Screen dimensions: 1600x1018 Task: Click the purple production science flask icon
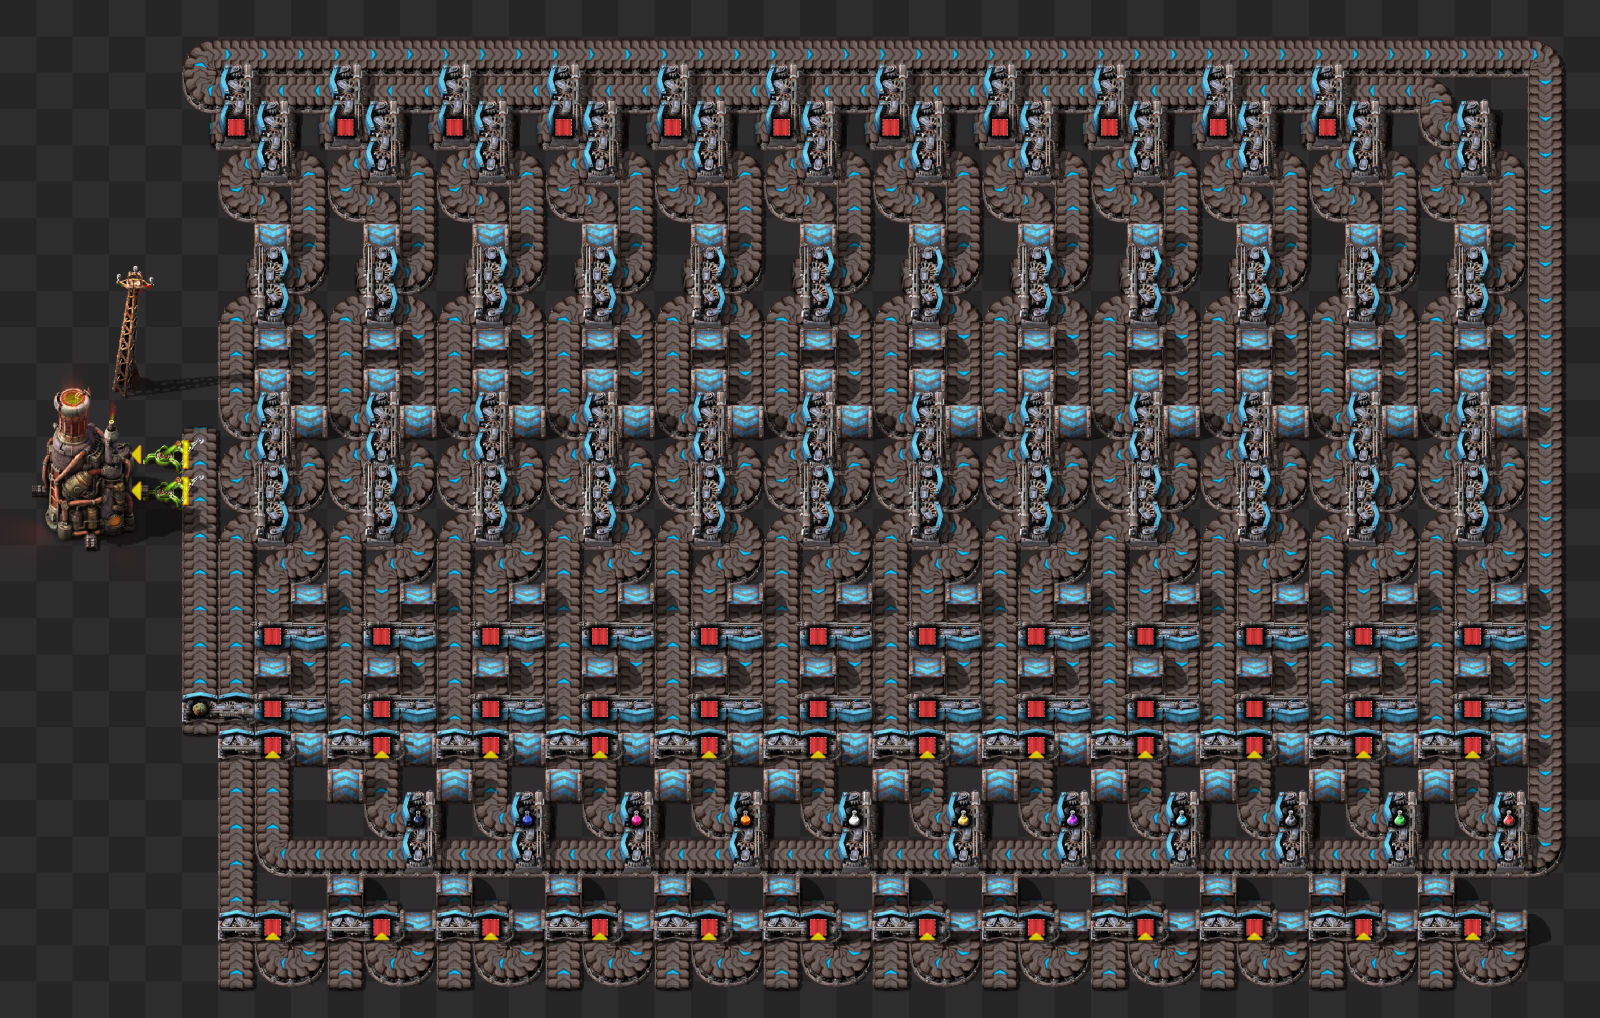tap(1072, 818)
